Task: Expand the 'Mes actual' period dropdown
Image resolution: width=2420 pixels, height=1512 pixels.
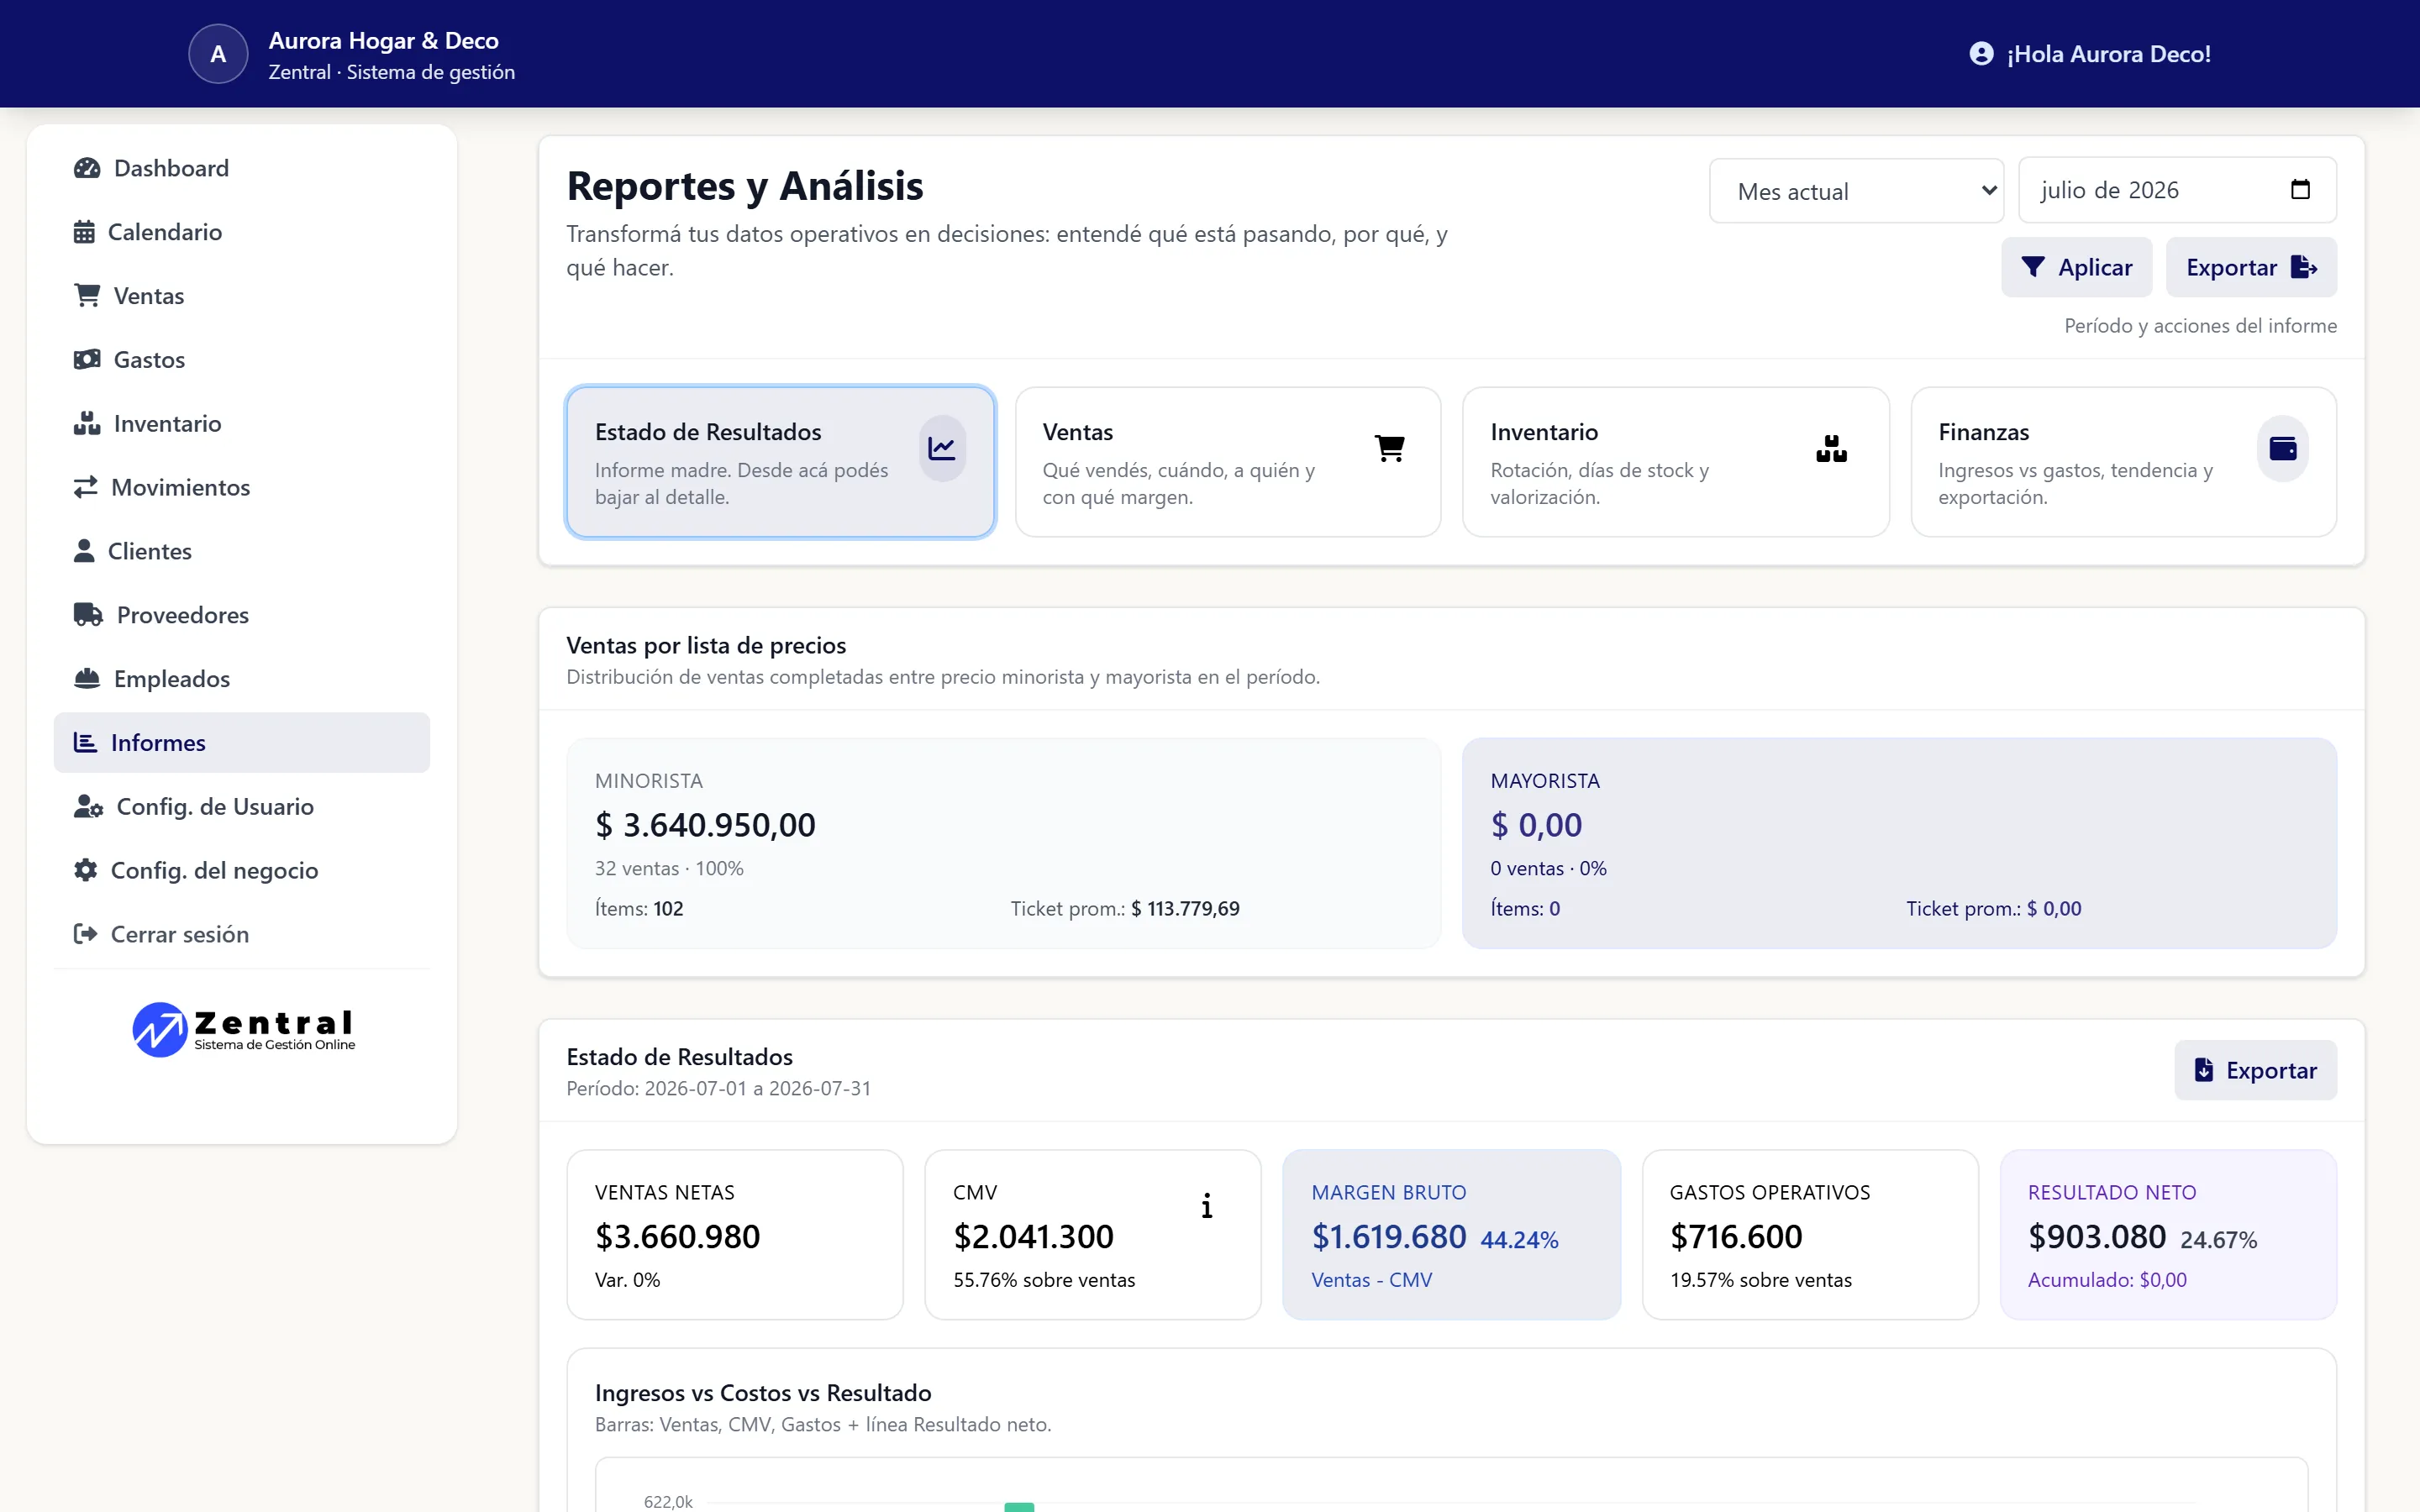Action: [x=1856, y=191]
